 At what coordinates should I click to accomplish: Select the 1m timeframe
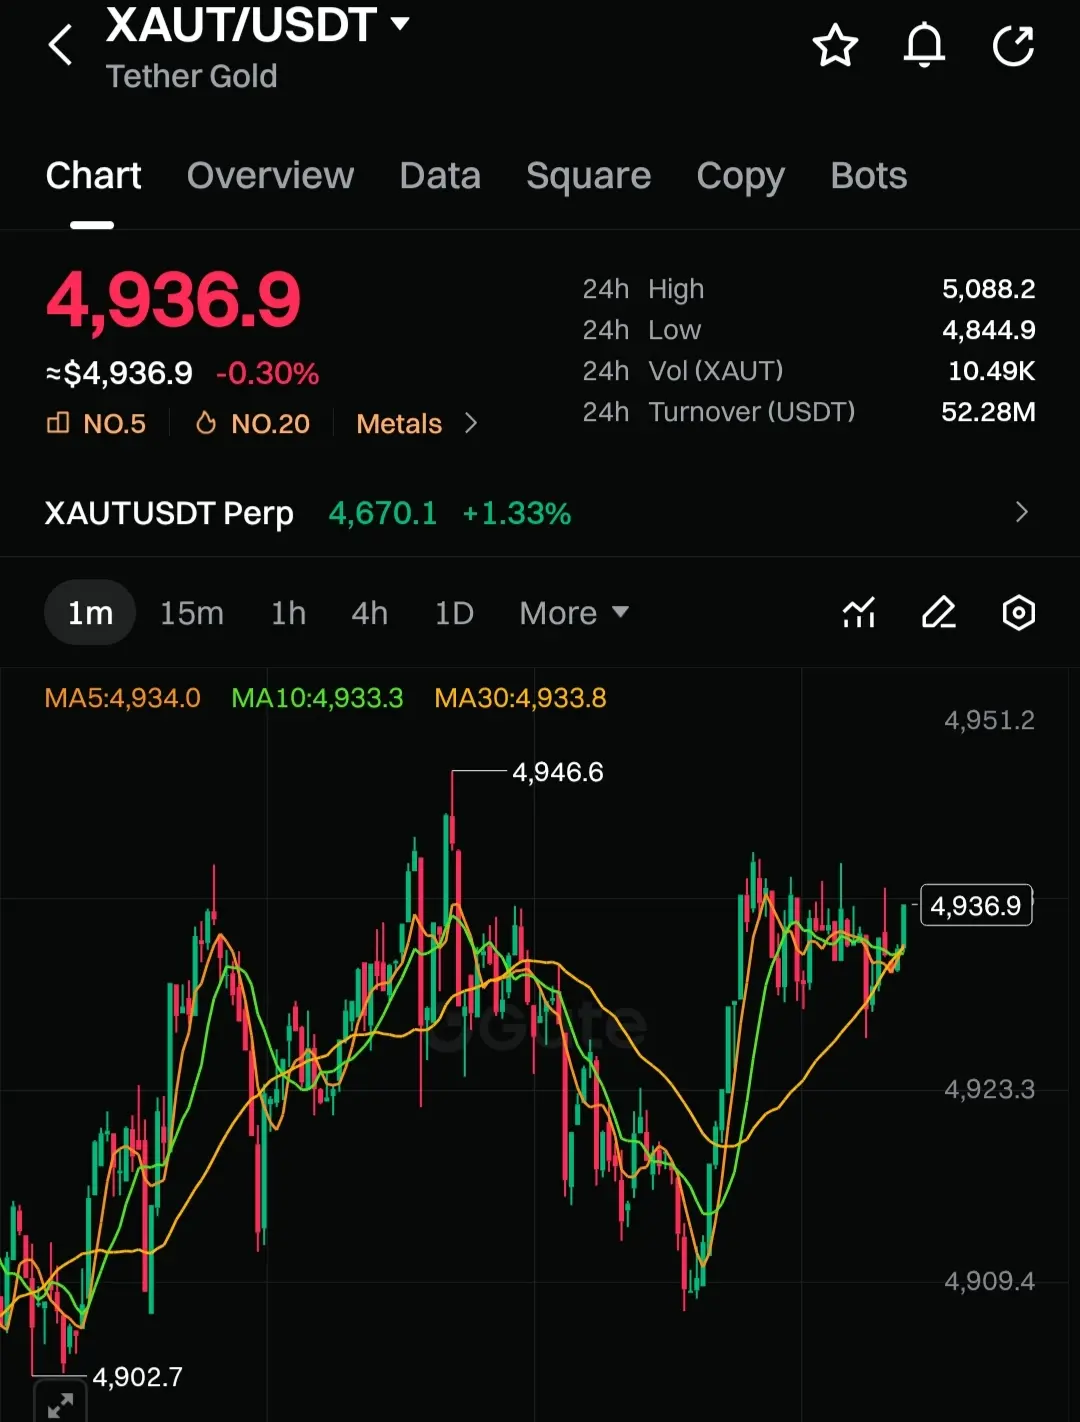pos(90,613)
